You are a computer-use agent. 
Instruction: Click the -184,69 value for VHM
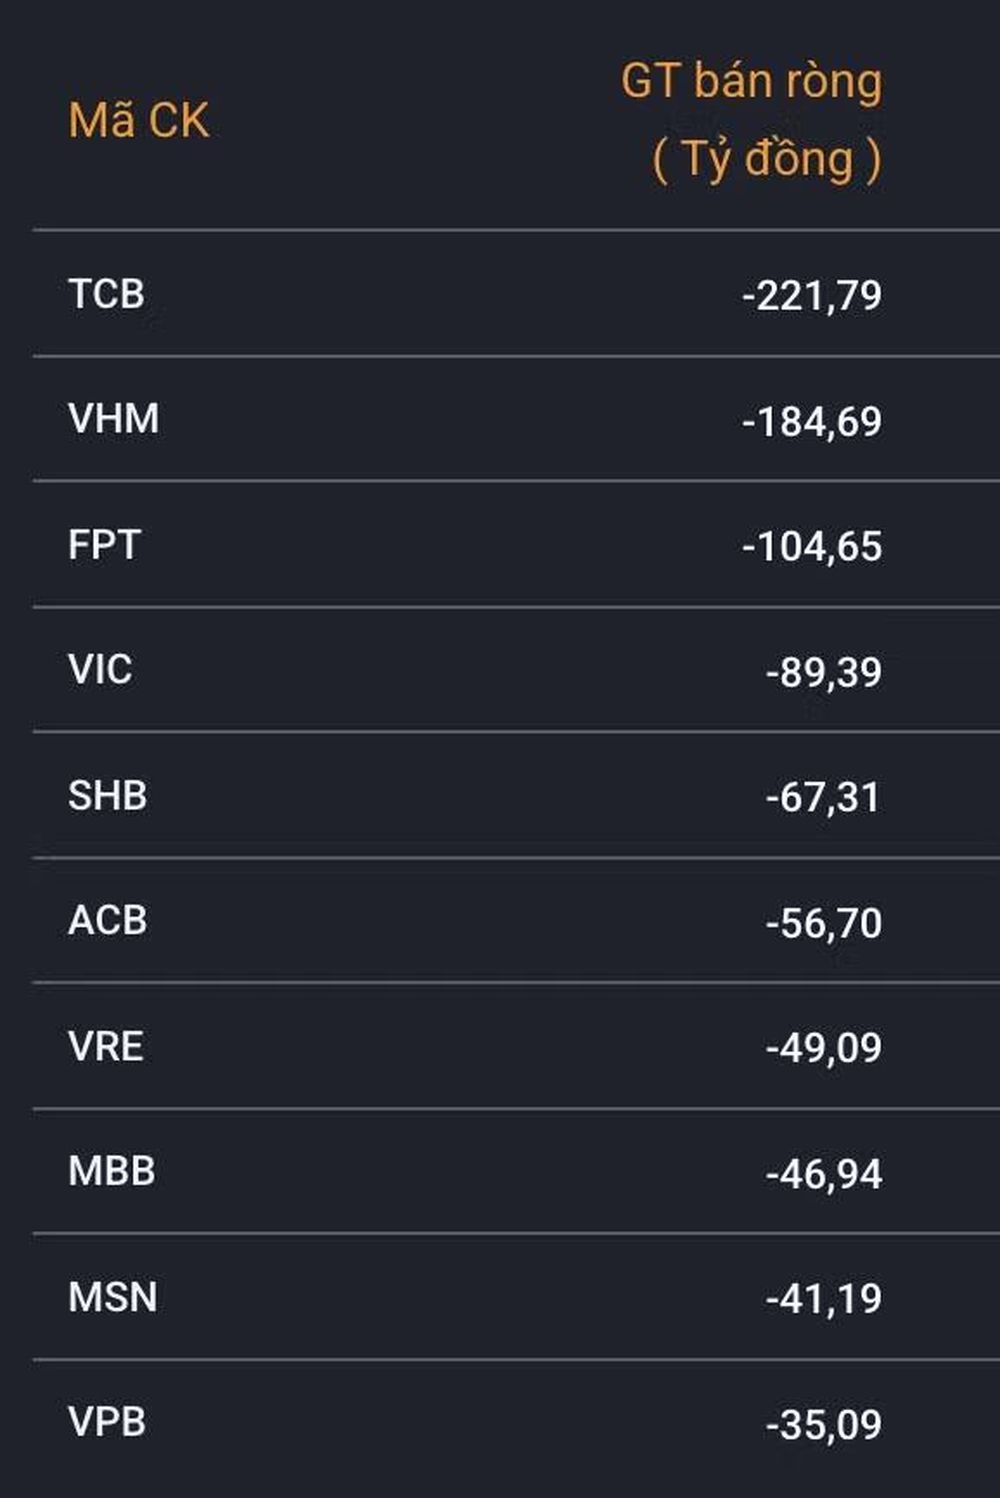812,421
